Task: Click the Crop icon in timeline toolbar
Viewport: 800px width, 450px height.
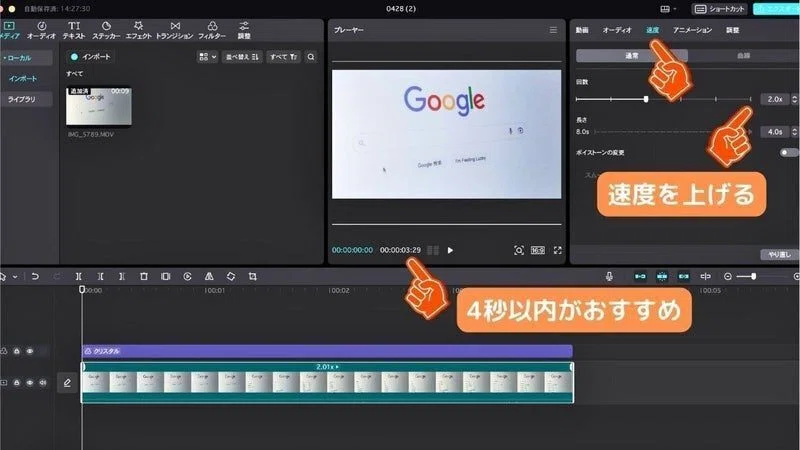Action: pyautogui.click(x=253, y=276)
